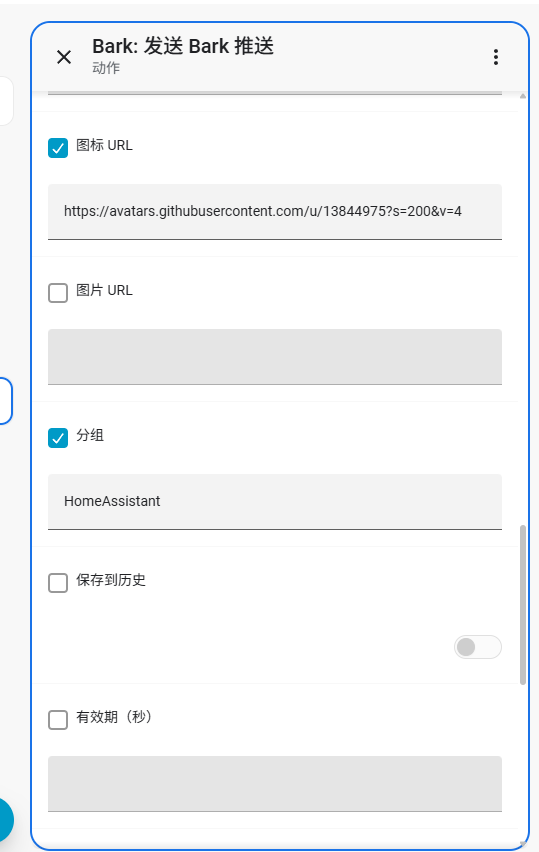Grab the dialog's vertical scrollbar thumb

[x=523, y=605]
